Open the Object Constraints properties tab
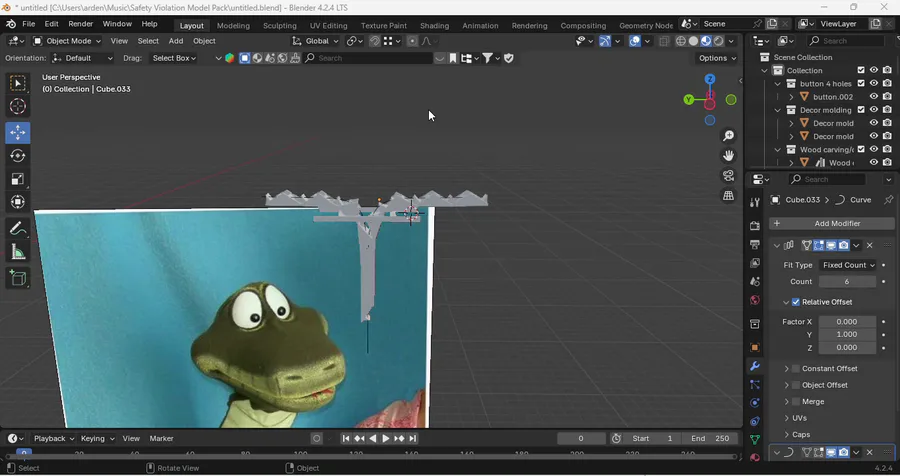 click(755, 421)
